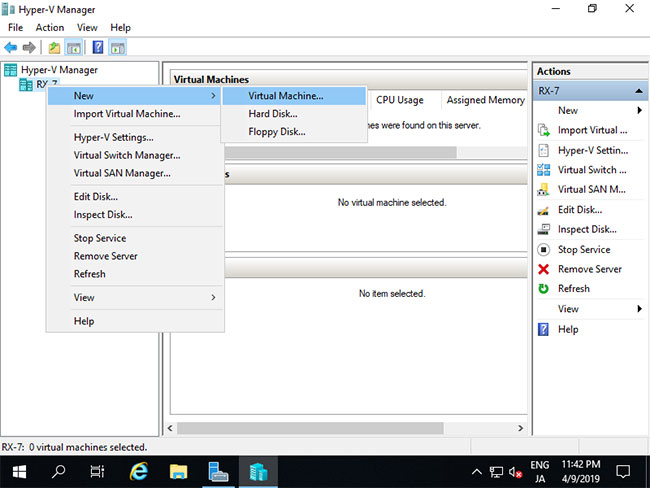Click CPU Usage column header
This screenshot has width=650, height=488.
[x=400, y=100]
